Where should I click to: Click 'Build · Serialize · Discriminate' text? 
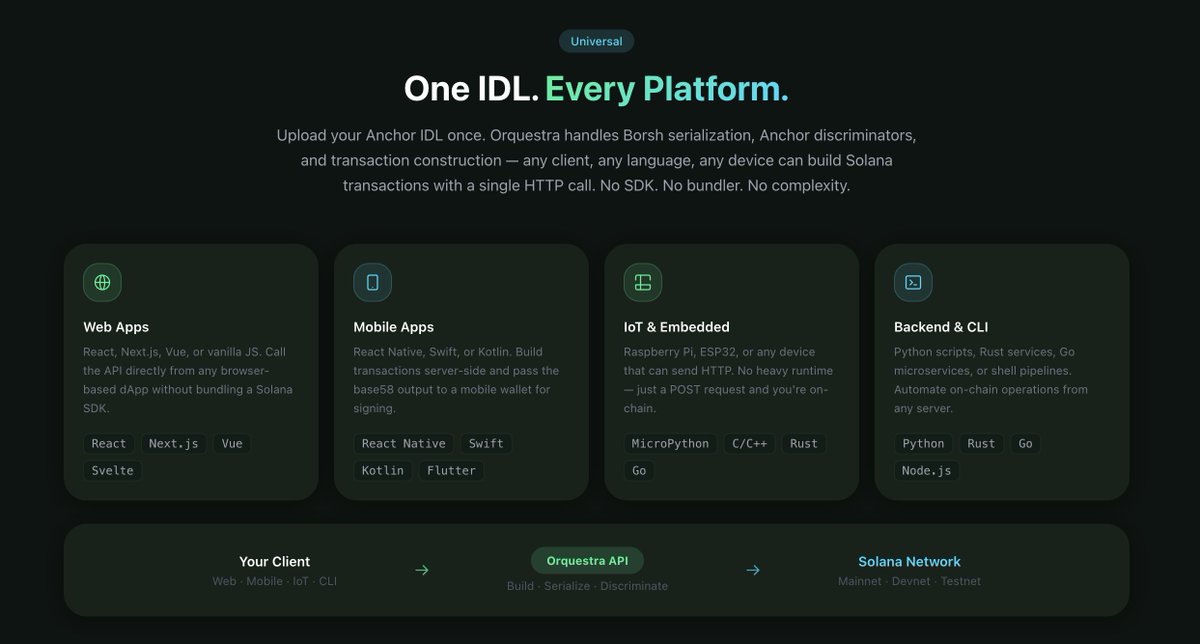[587, 586]
